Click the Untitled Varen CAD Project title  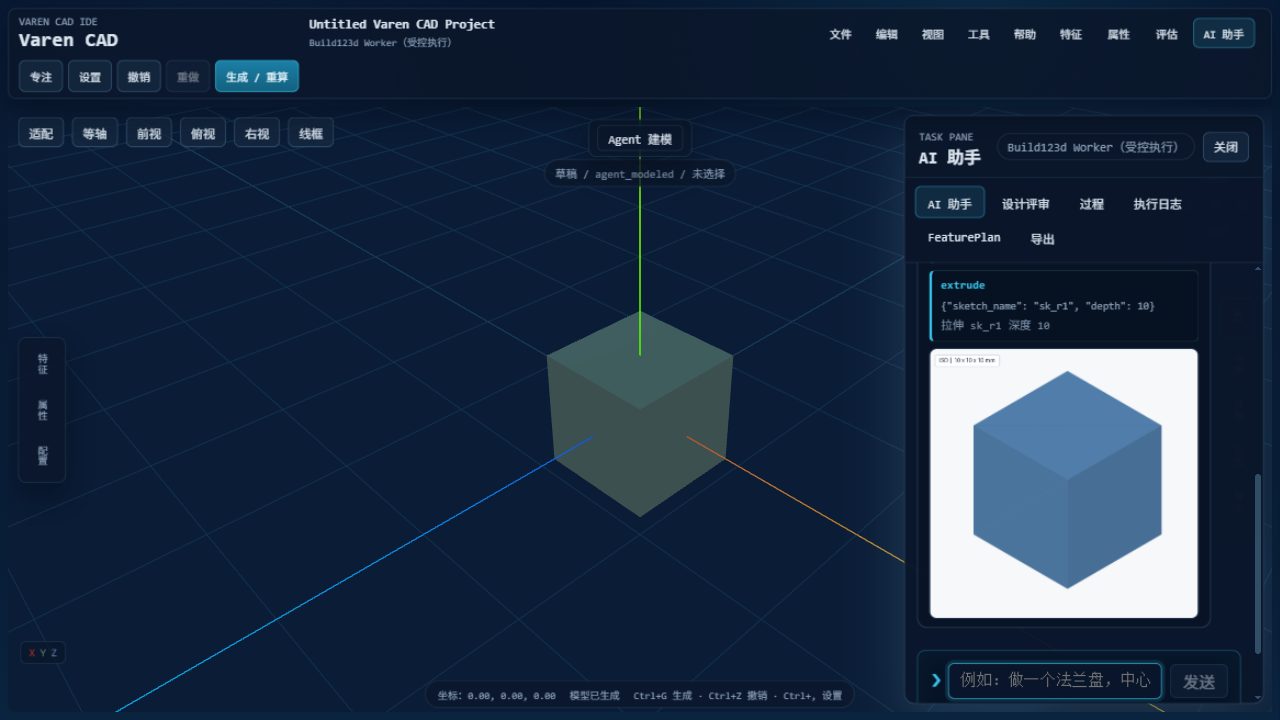point(402,24)
